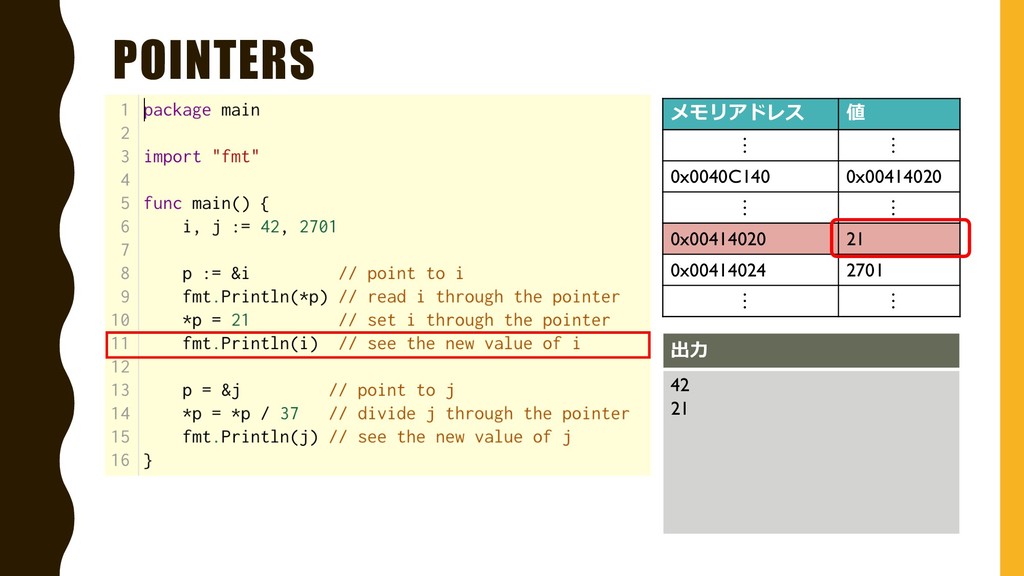Click comment '// point to i'
Viewport: 1024px width, 576px height.
tap(401, 273)
